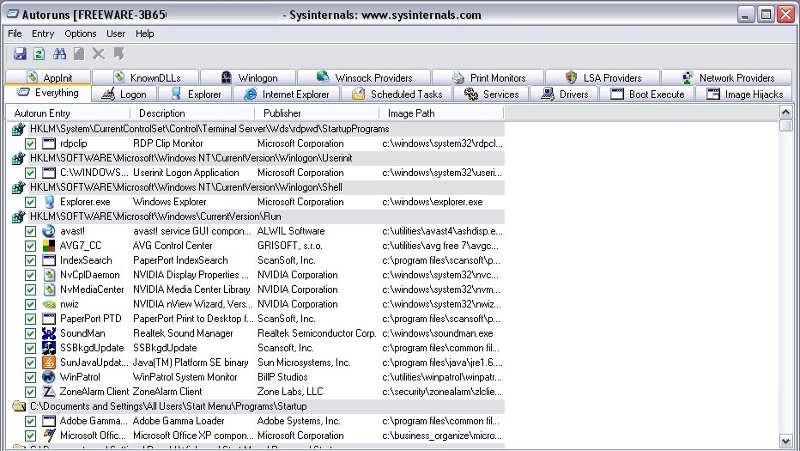Click the SoundMan entry icon
The image size is (800, 451).
[x=48, y=333]
